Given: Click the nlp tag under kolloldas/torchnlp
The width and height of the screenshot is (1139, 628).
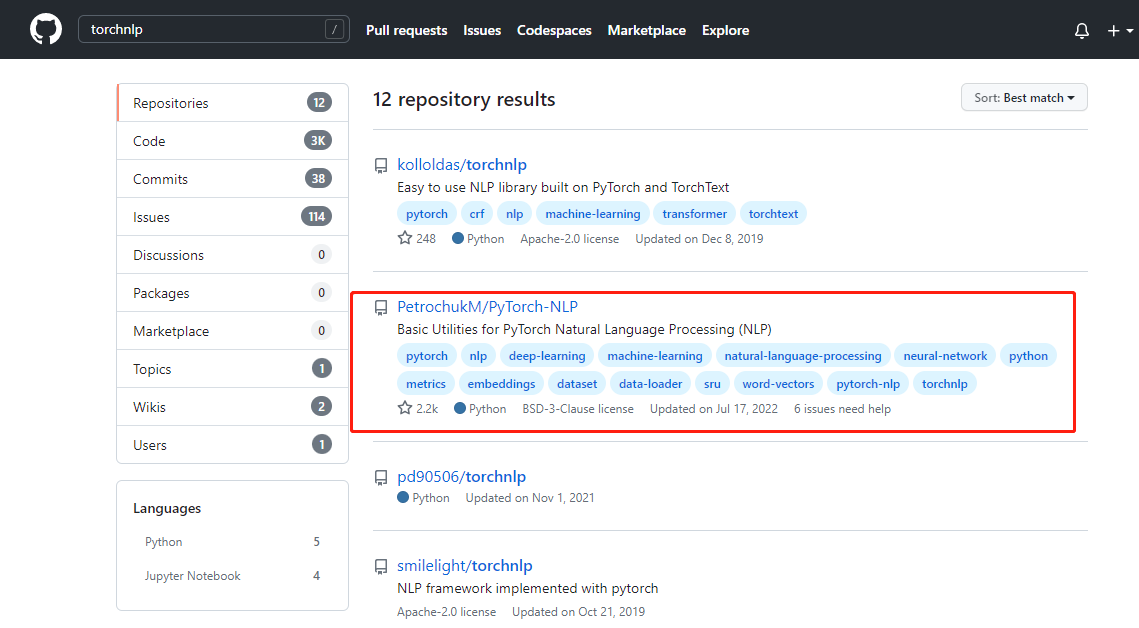Looking at the screenshot, I should tap(514, 213).
